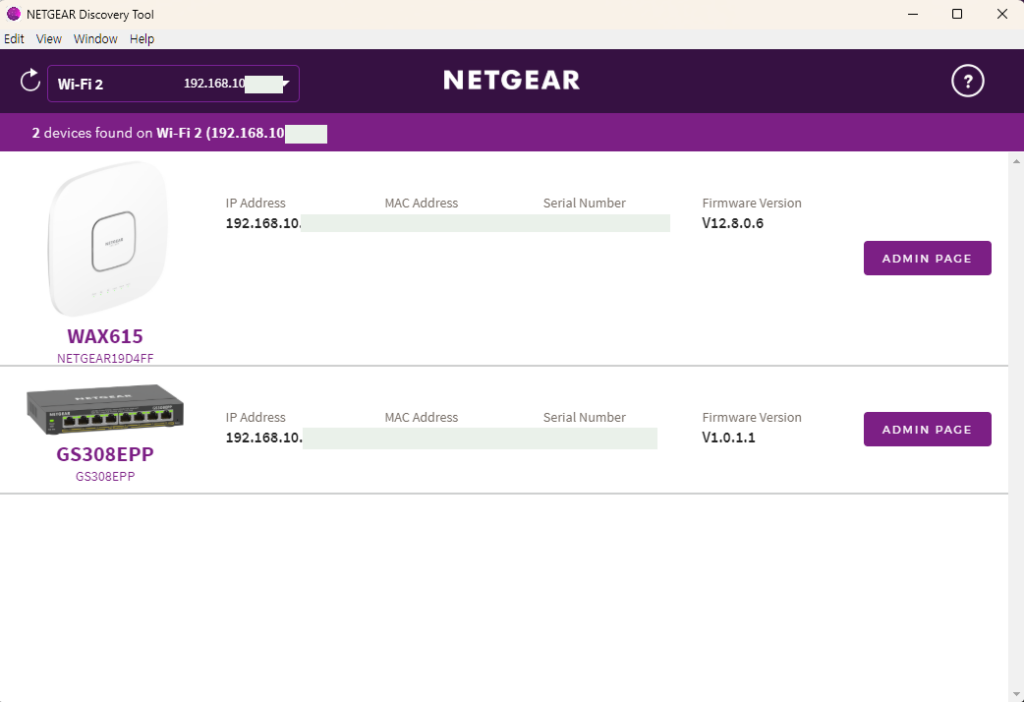1024x702 pixels.
Task: Minimize the Discovery Tool window
Action: click(x=913, y=14)
